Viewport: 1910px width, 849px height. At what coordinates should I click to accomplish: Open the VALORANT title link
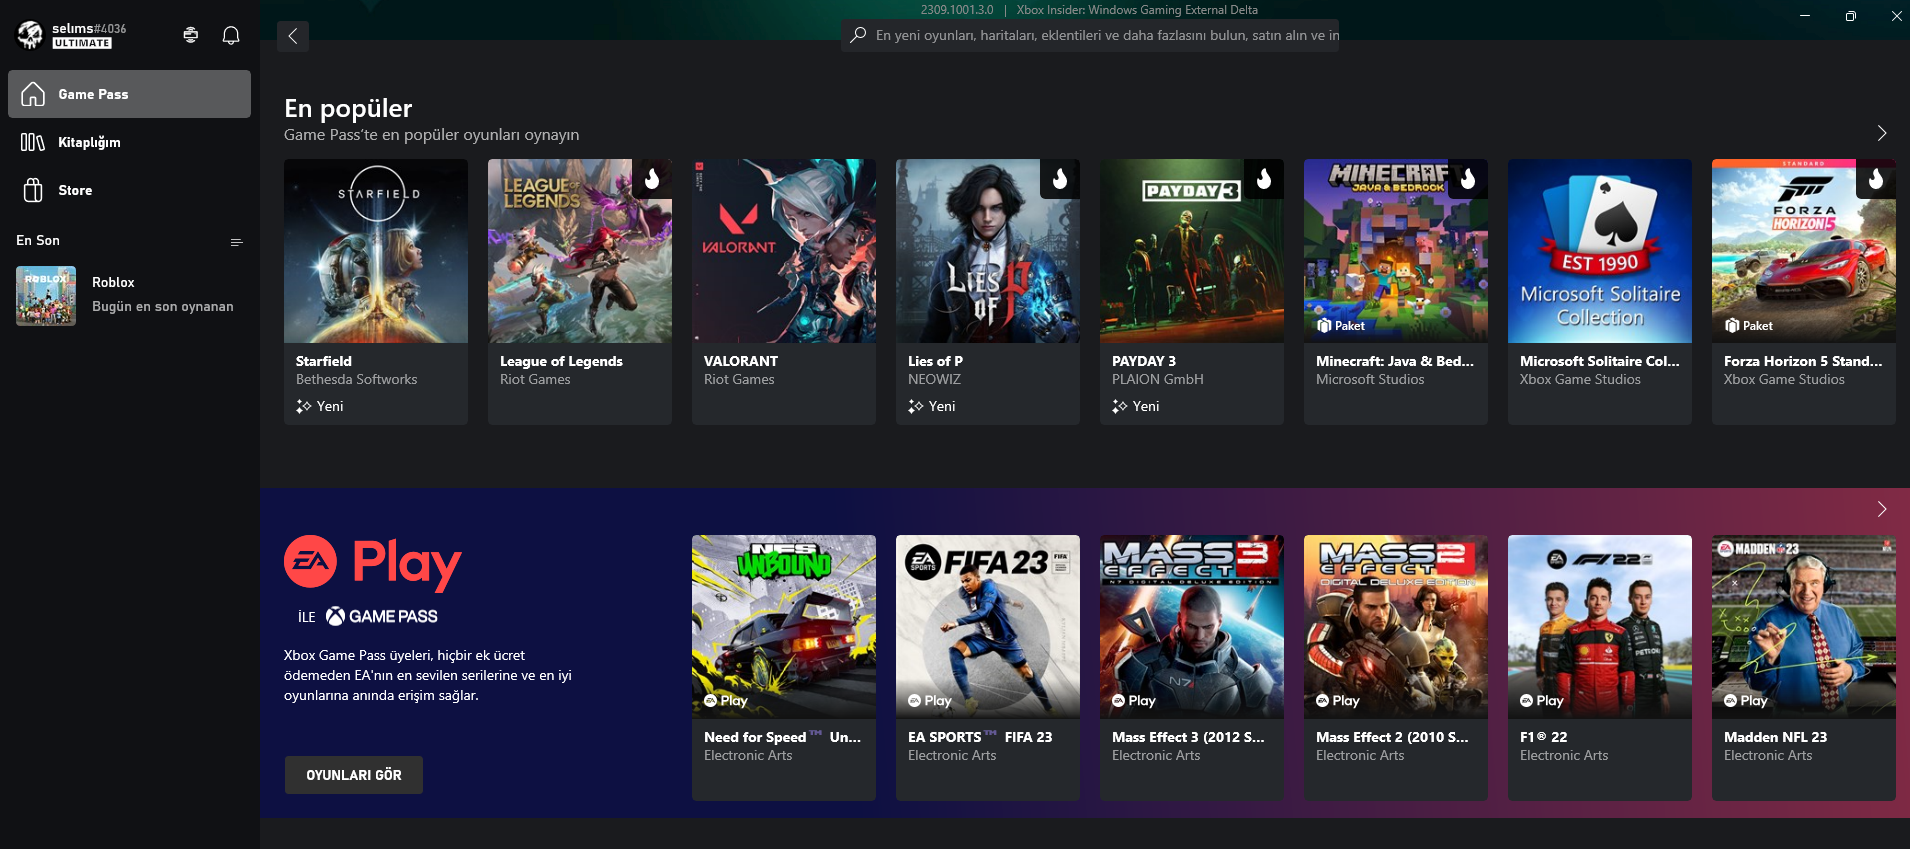[741, 361]
